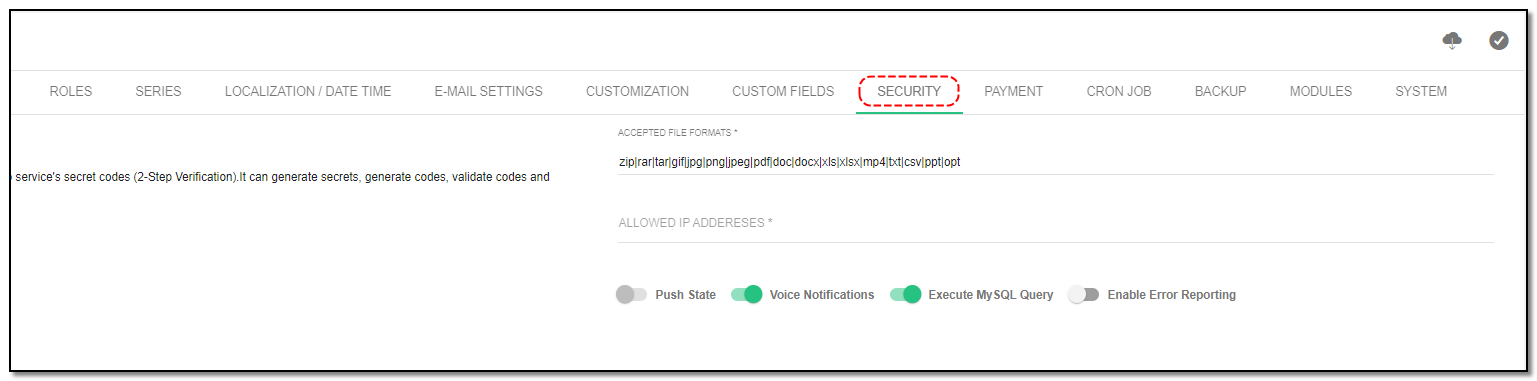Go to Localization / Date Time tab
Viewport: 1537px width, 381px height.
click(308, 91)
